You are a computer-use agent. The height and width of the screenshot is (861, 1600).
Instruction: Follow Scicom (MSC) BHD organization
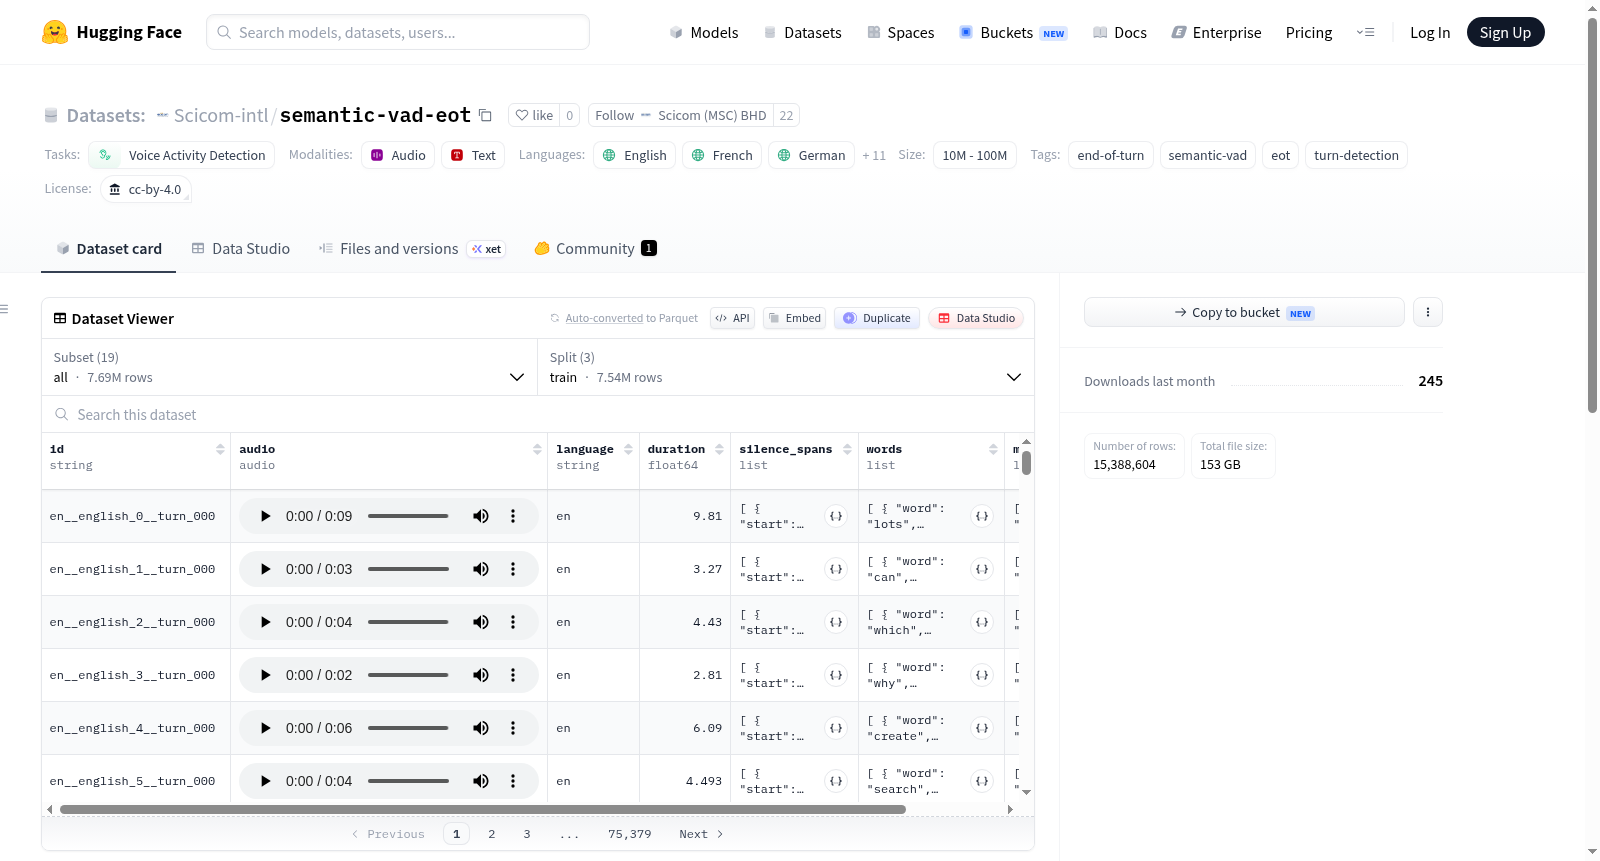[681, 115]
